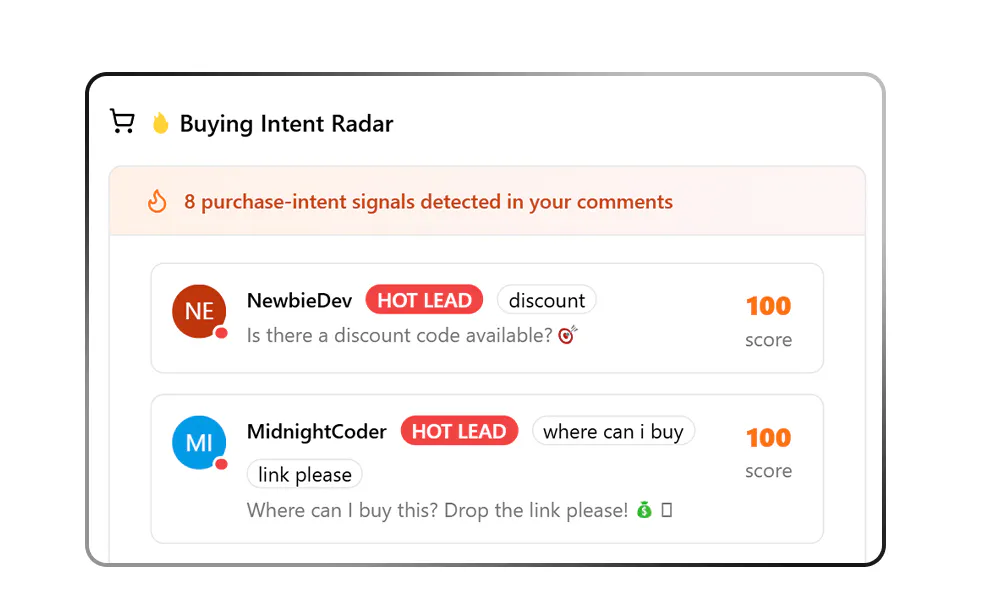Select the NewbieDev username
1000x600 pixels.
299,300
